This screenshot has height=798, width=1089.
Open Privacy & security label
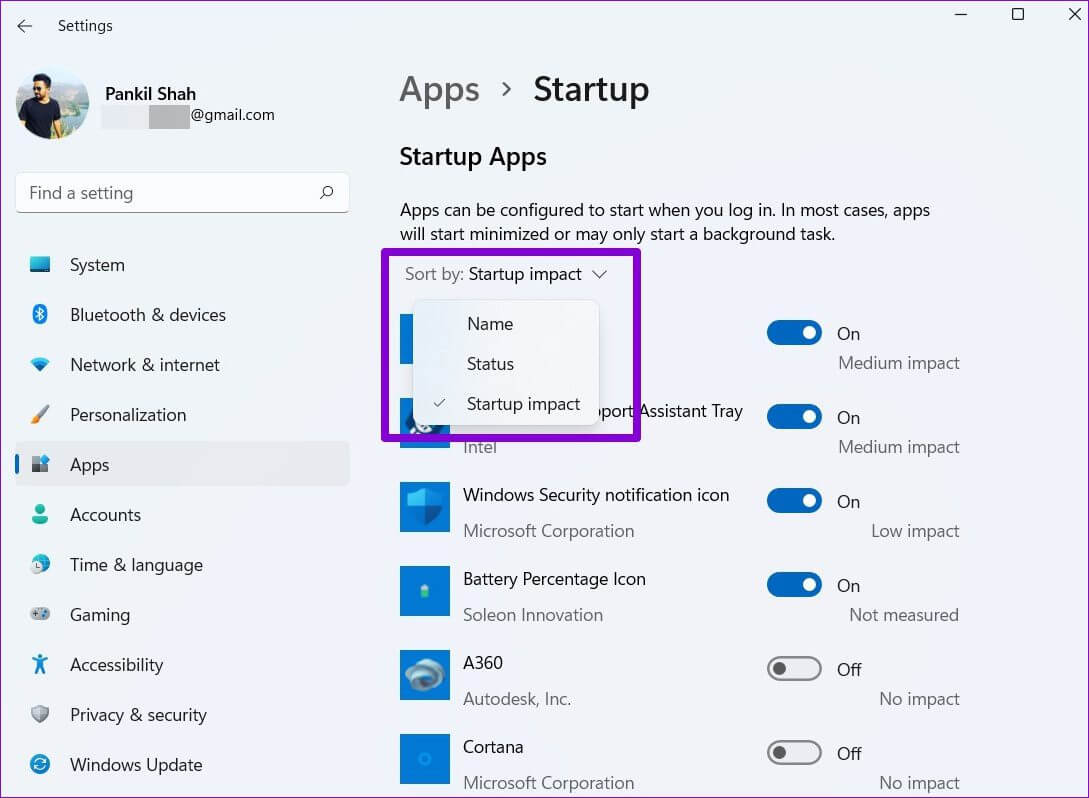tap(139, 715)
